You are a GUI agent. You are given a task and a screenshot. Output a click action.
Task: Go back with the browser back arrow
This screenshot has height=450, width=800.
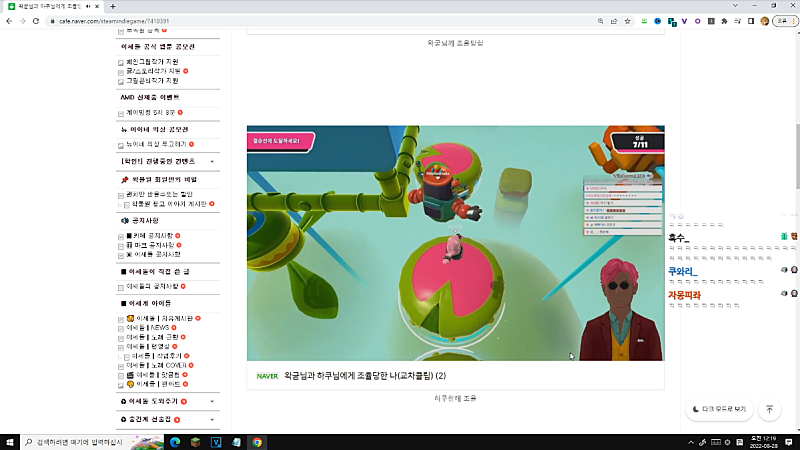(9, 21)
